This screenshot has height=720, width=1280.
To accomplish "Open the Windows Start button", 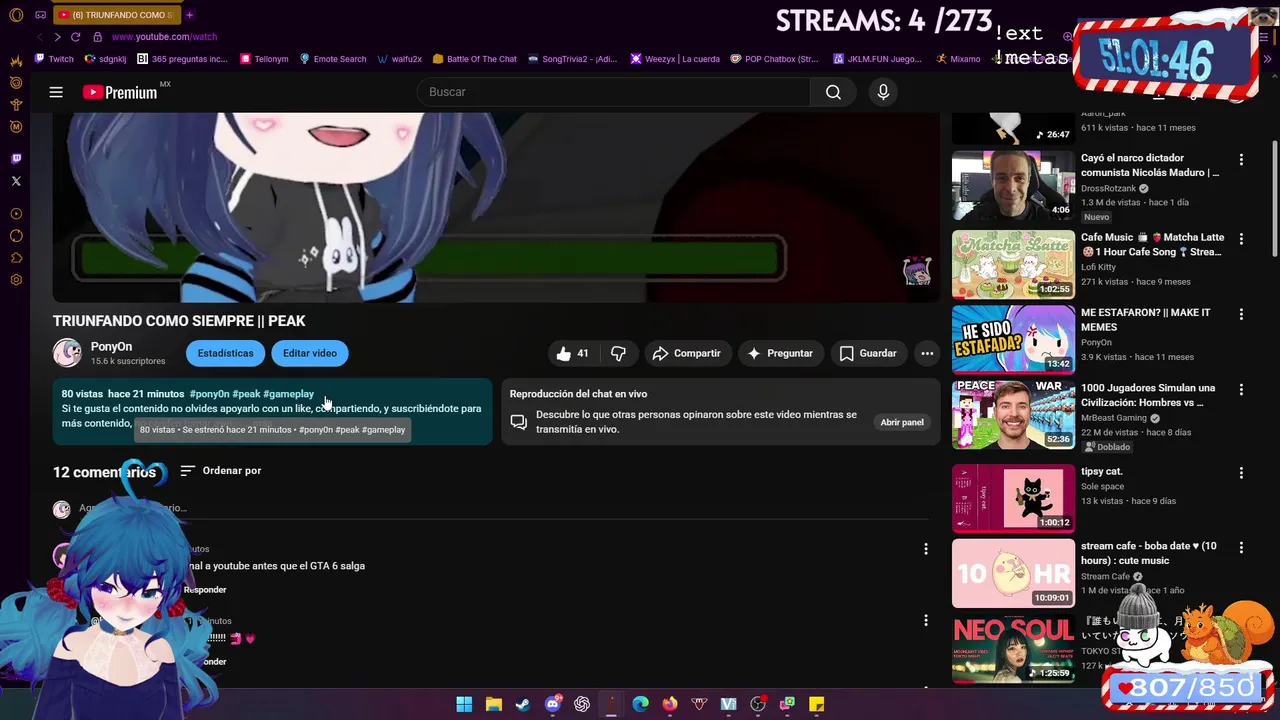I will [x=464, y=704].
